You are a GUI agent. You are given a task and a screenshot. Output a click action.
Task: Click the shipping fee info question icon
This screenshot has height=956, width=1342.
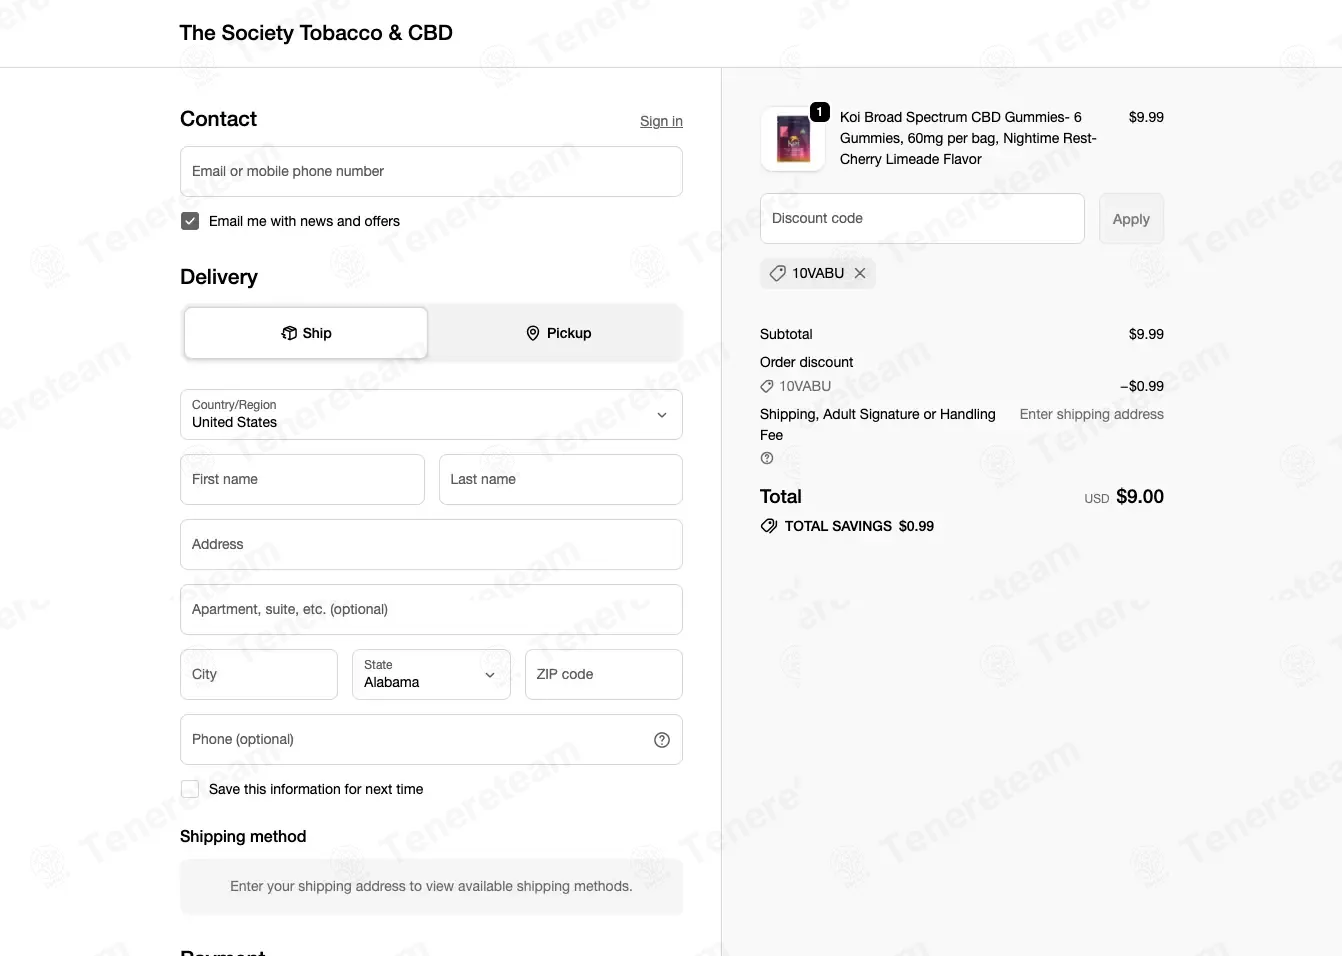(x=767, y=458)
